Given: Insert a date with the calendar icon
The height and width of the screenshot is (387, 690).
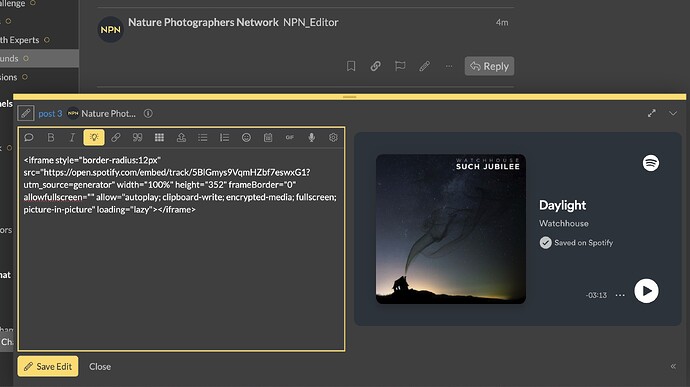Looking at the screenshot, I should (268, 137).
